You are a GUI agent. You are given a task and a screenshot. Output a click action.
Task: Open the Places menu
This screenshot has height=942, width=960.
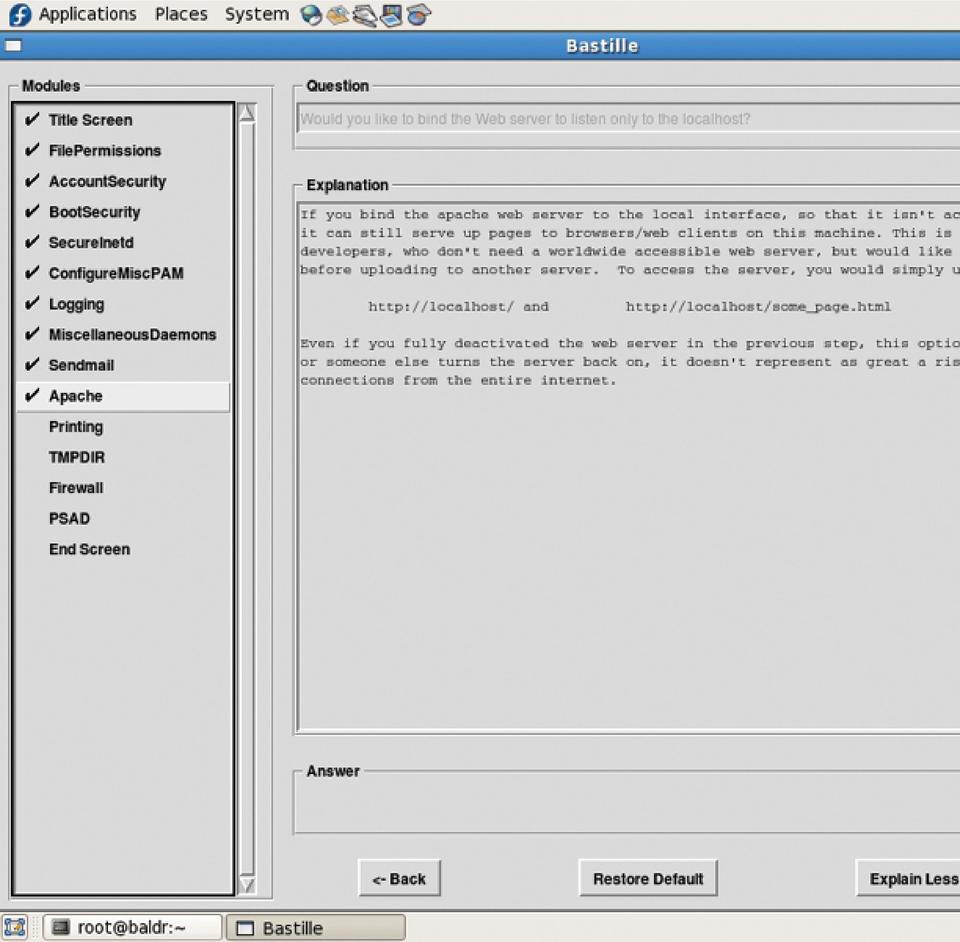click(181, 14)
